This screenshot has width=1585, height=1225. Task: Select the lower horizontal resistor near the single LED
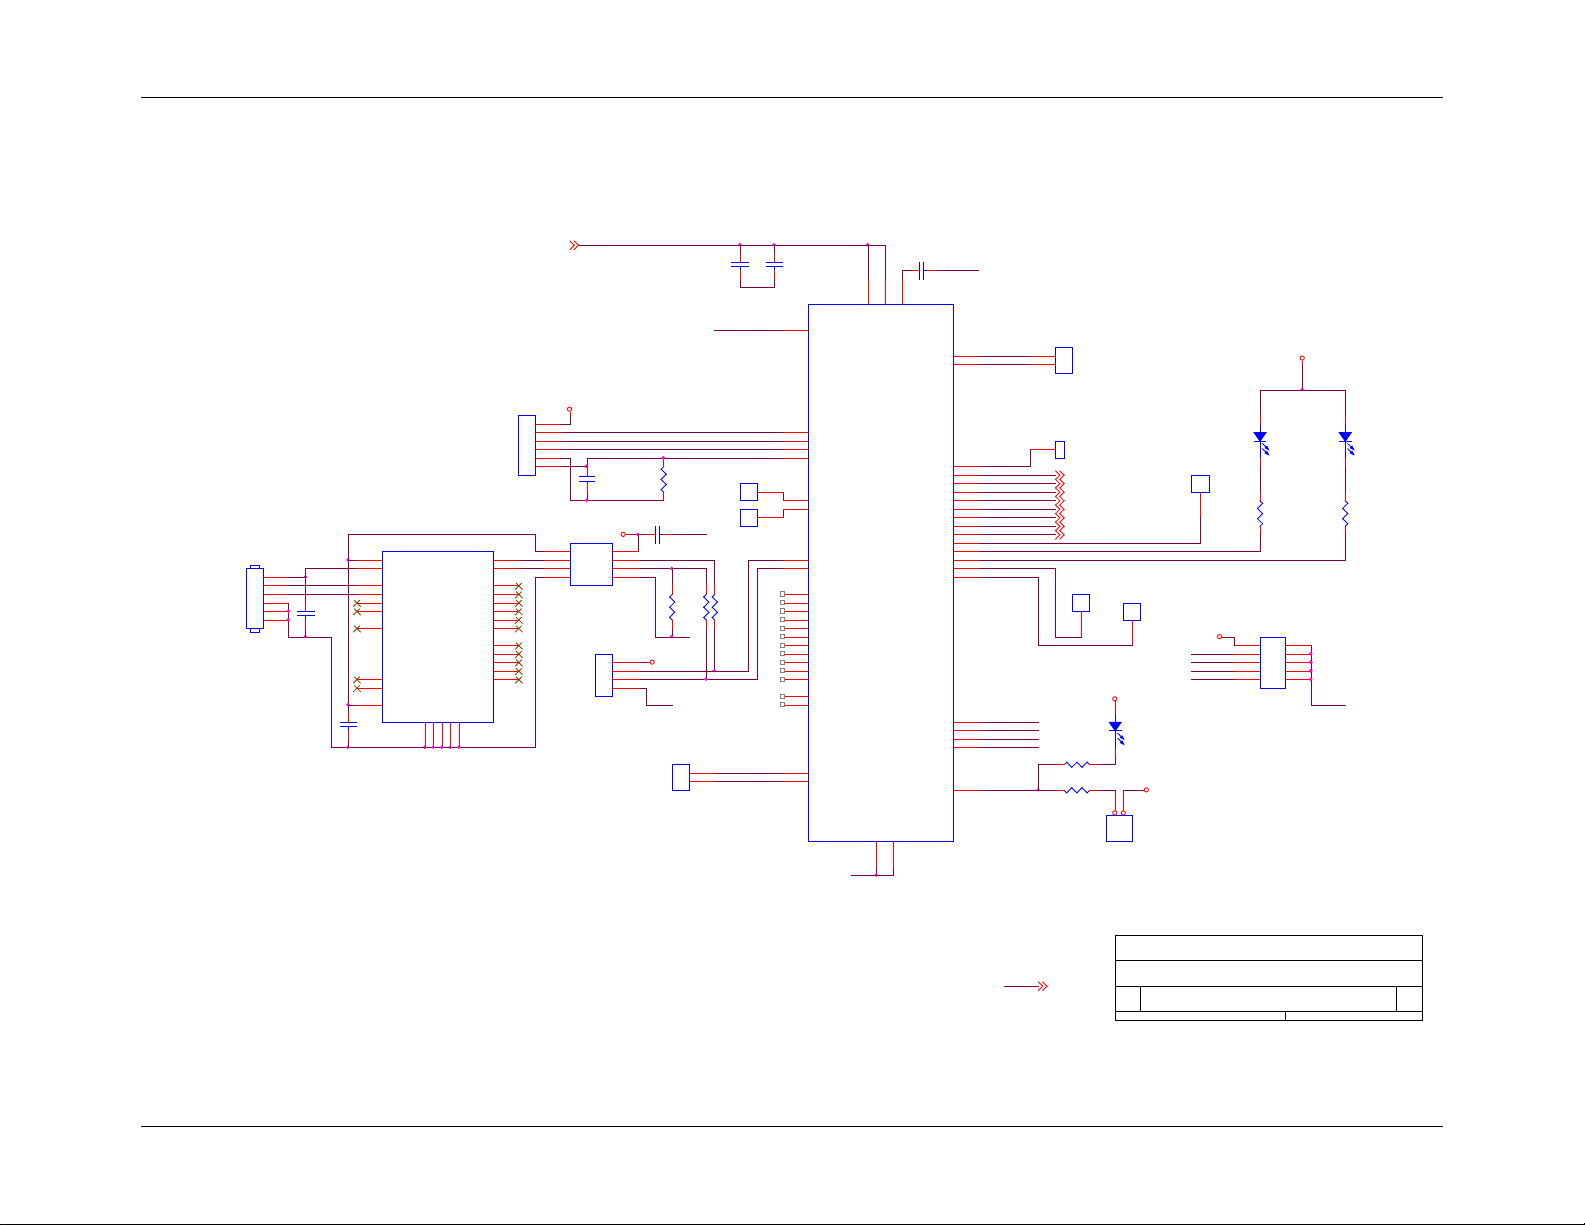[1077, 790]
